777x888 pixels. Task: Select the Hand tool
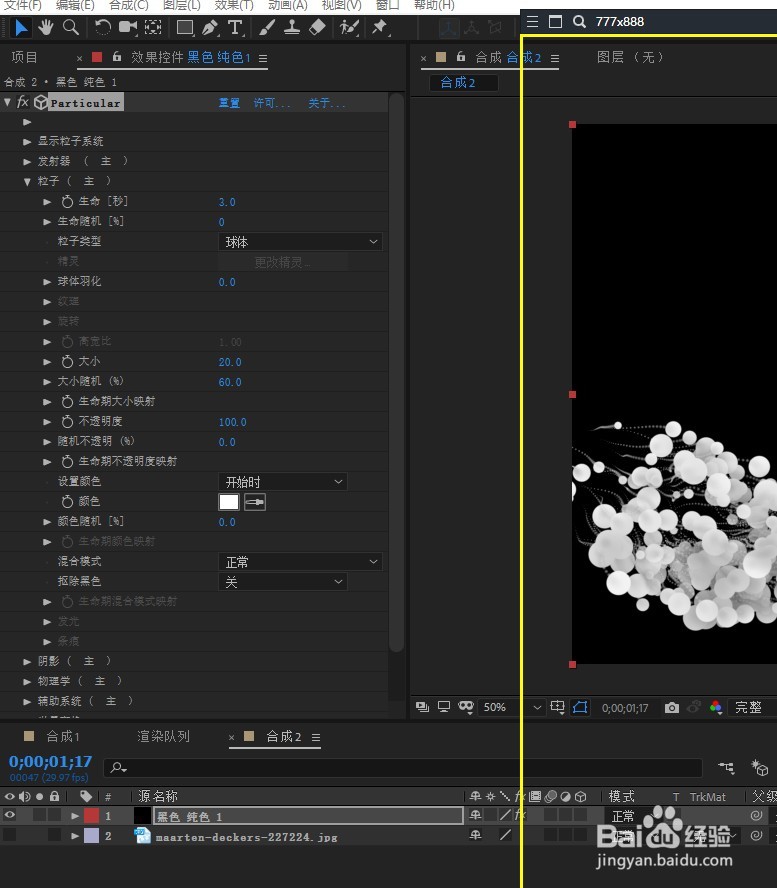[x=46, y=27]
